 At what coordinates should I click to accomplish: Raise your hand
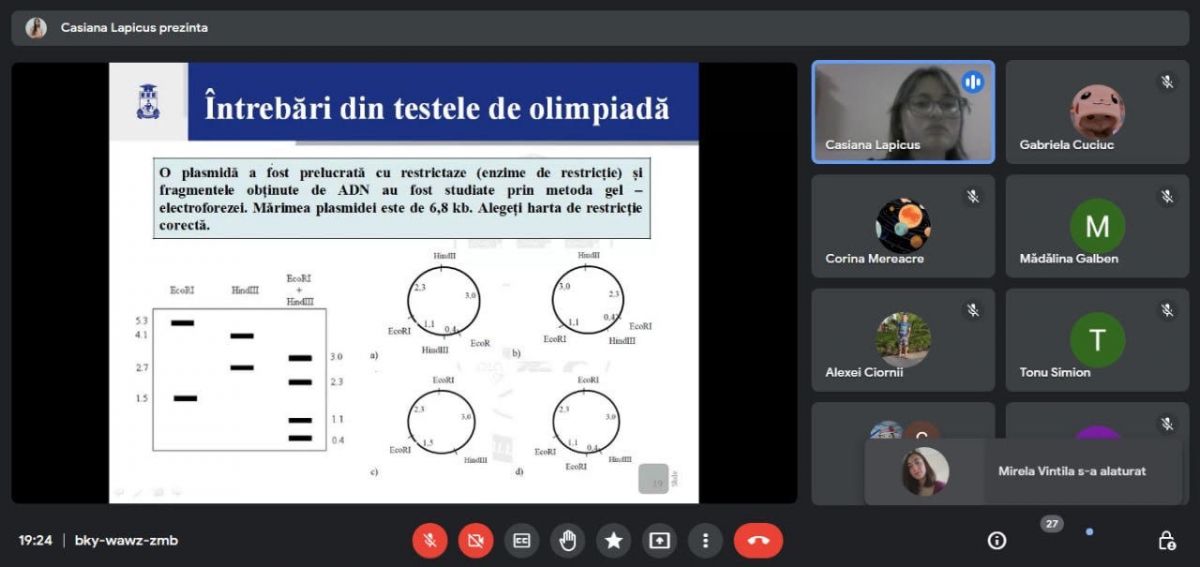pyautogui.click(x=568, y=541)
